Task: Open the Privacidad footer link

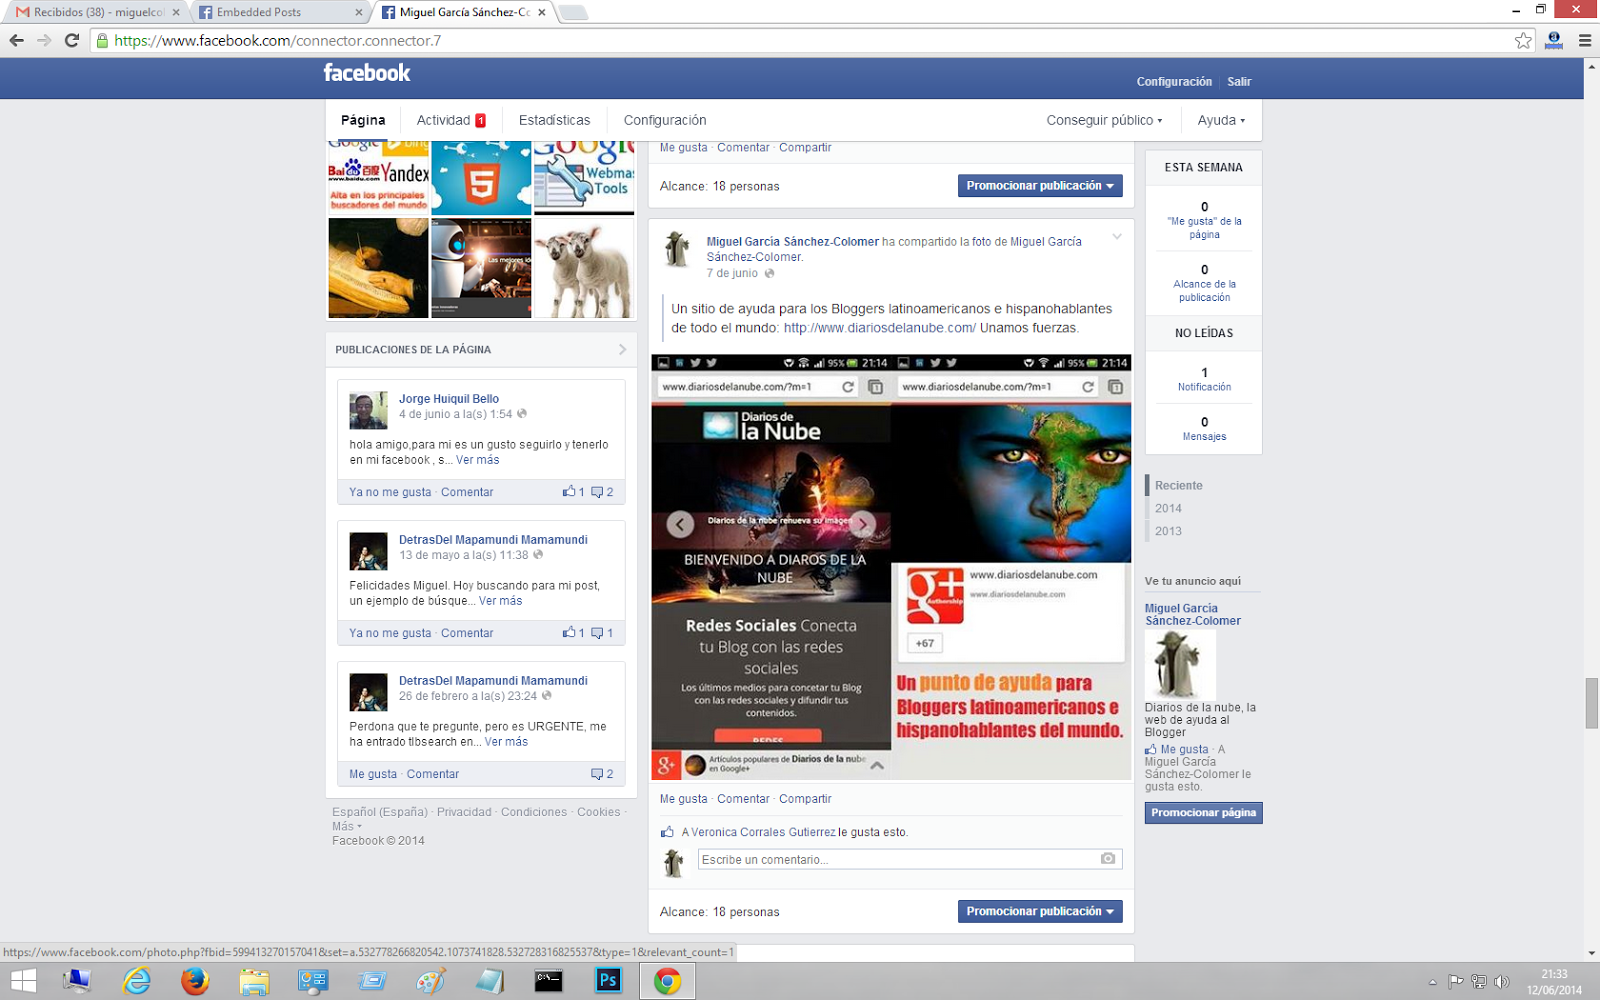Action: point(464,812)
